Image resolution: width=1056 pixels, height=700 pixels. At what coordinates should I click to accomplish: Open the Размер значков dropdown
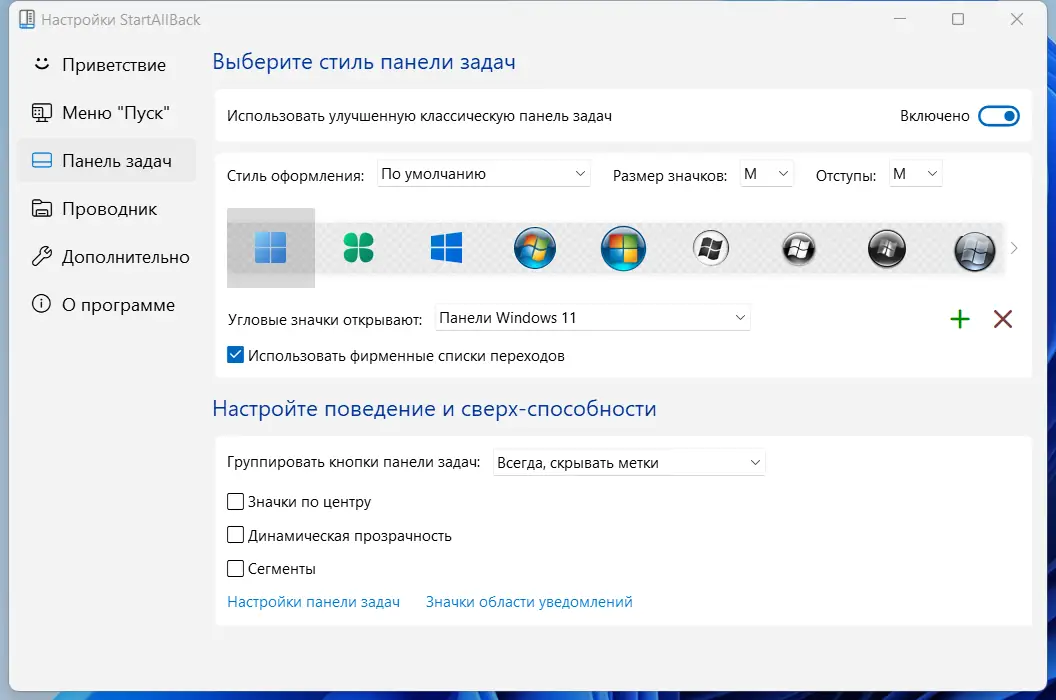[766, 173]
